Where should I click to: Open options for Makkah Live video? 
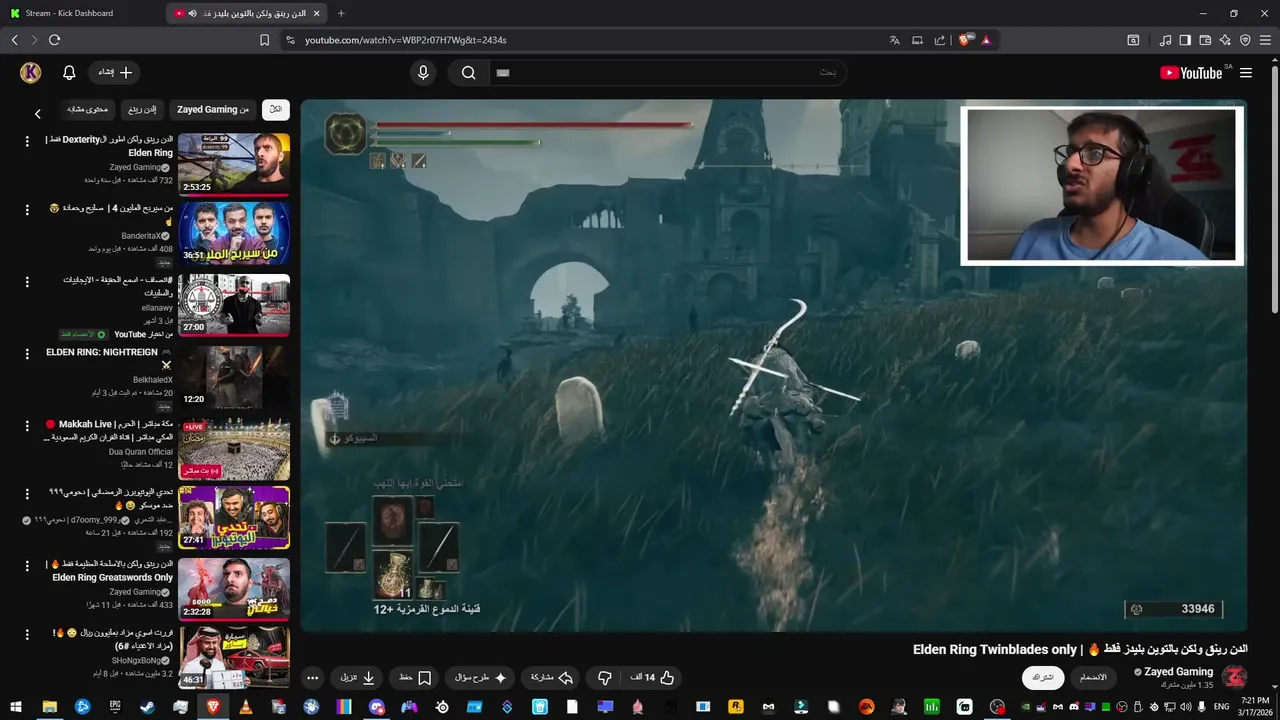tap(27, 425)
